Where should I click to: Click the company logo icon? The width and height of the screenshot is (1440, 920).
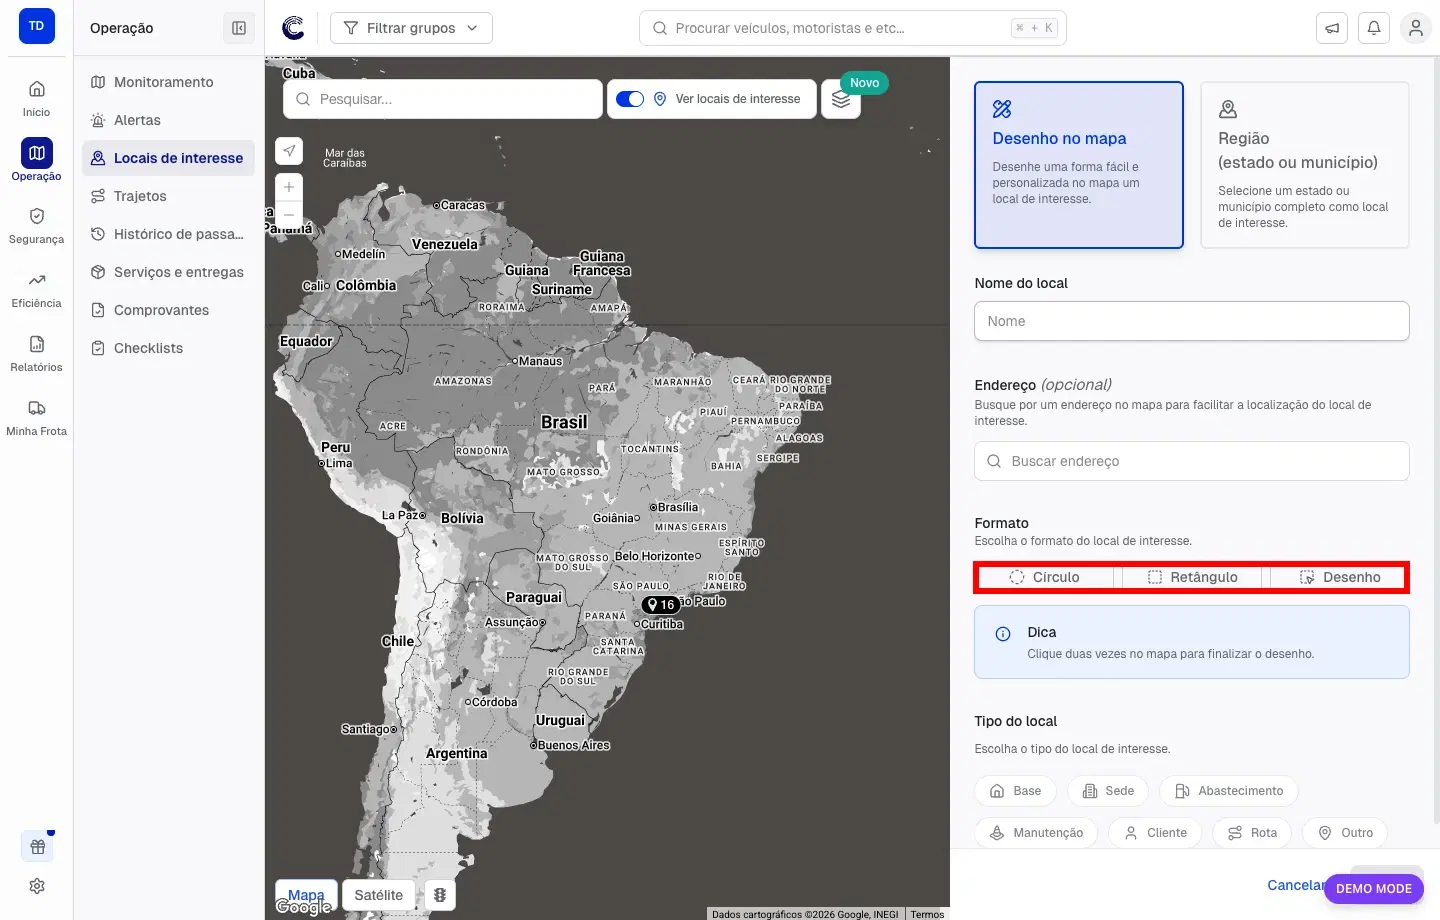pos(293,28)
